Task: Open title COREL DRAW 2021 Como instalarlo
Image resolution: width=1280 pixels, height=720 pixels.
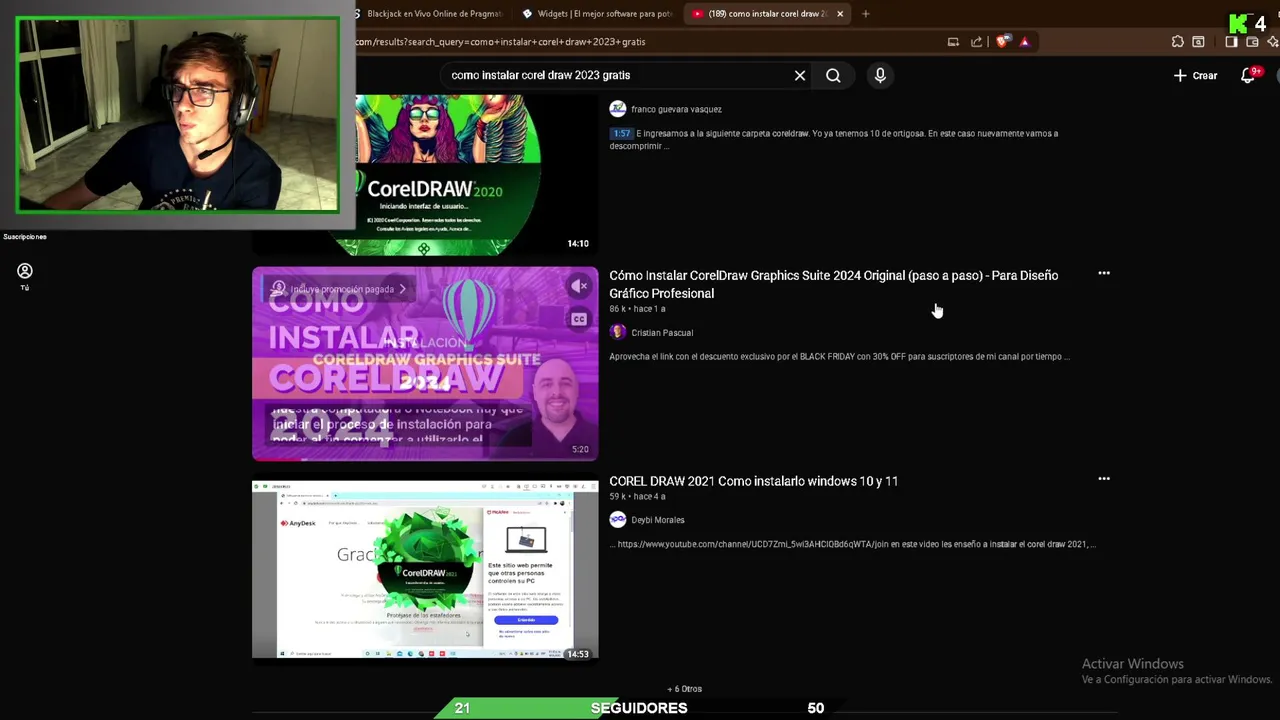Action: click(754, 481)
